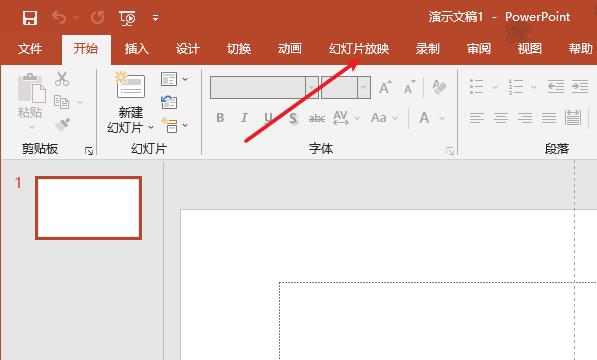Image resolution: width=597 pixels, height=360 pixels.
Task: Click the Save icon in quick access toolbar
Action: point(30,18)
